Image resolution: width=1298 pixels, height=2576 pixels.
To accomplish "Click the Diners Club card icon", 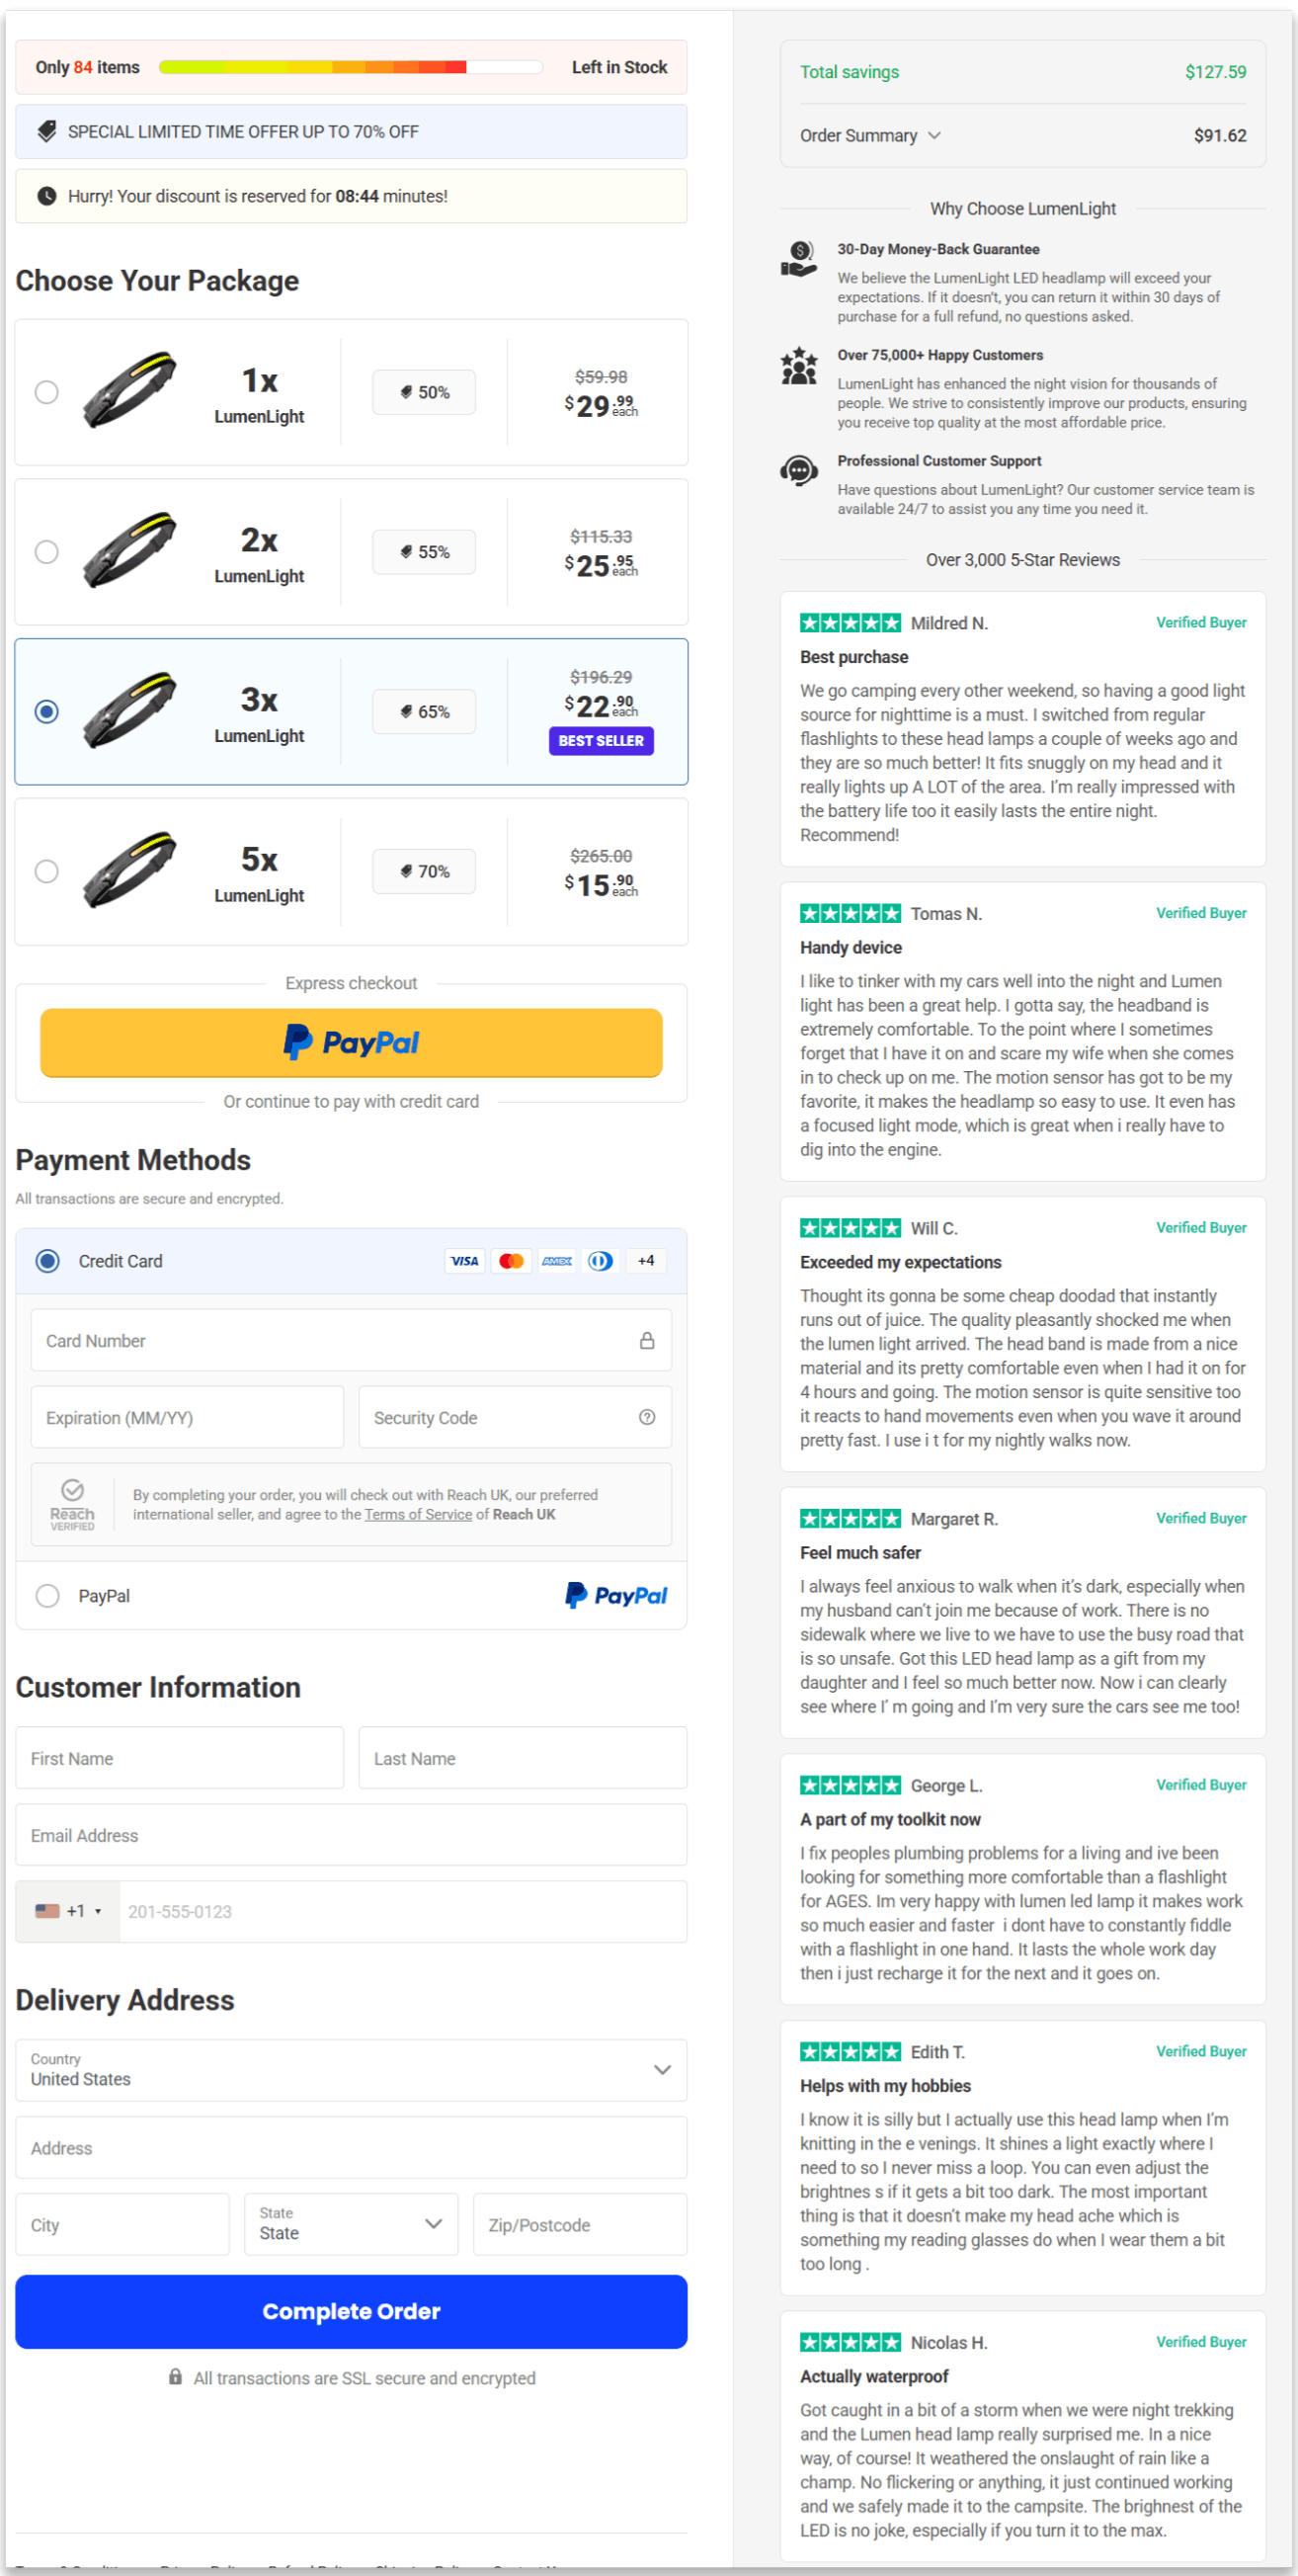I will pos(601,1260).
